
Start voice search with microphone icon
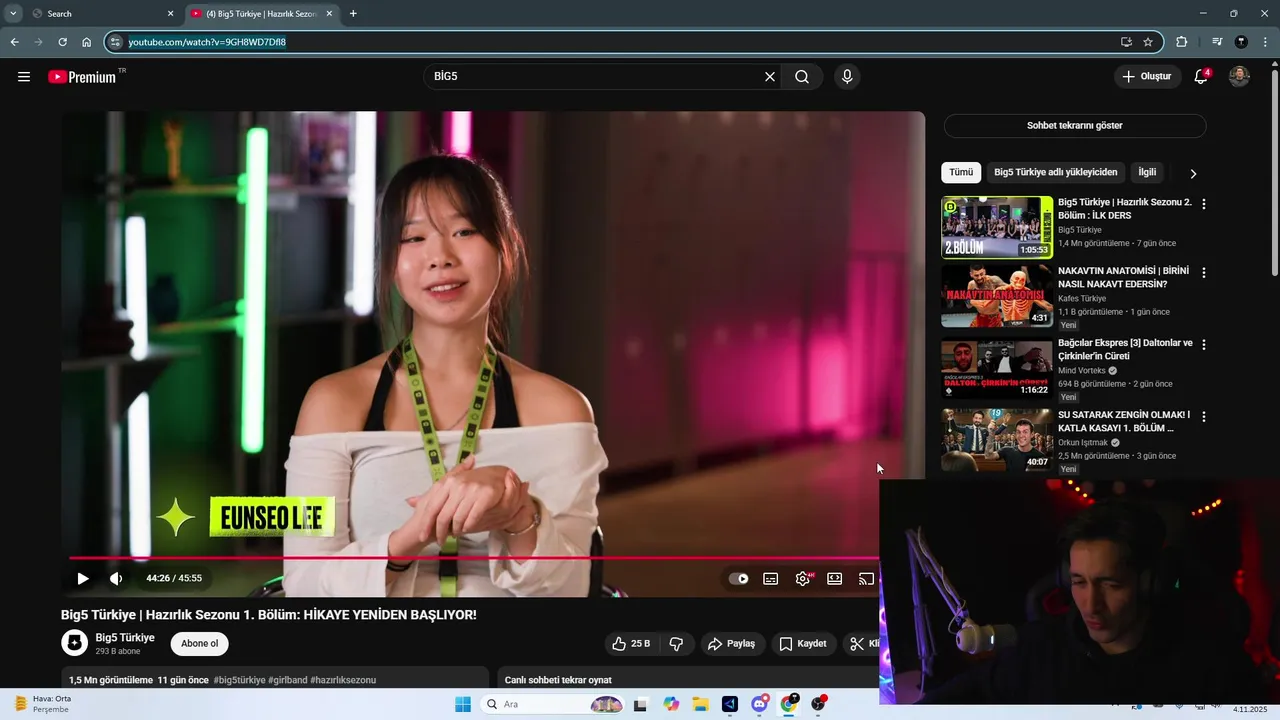click(847, 77)
